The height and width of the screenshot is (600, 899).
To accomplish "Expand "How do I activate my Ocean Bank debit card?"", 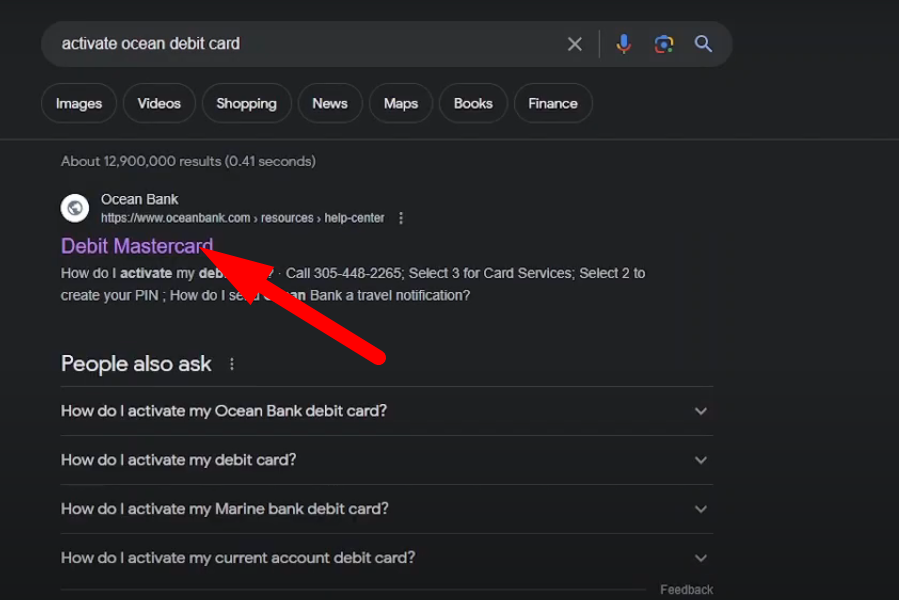I will pos(387,411).
